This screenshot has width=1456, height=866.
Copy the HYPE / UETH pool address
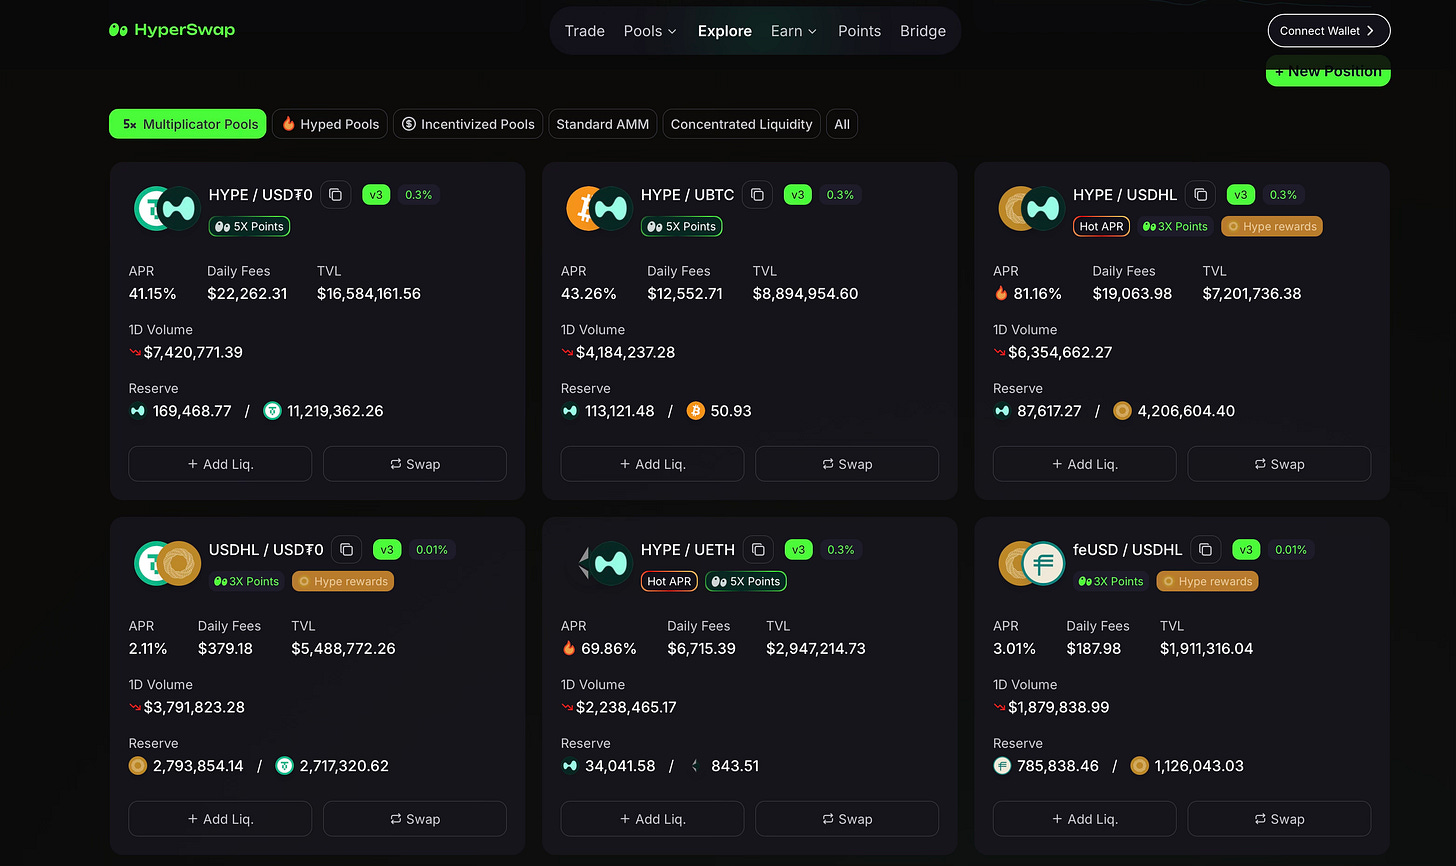(758, 550)
